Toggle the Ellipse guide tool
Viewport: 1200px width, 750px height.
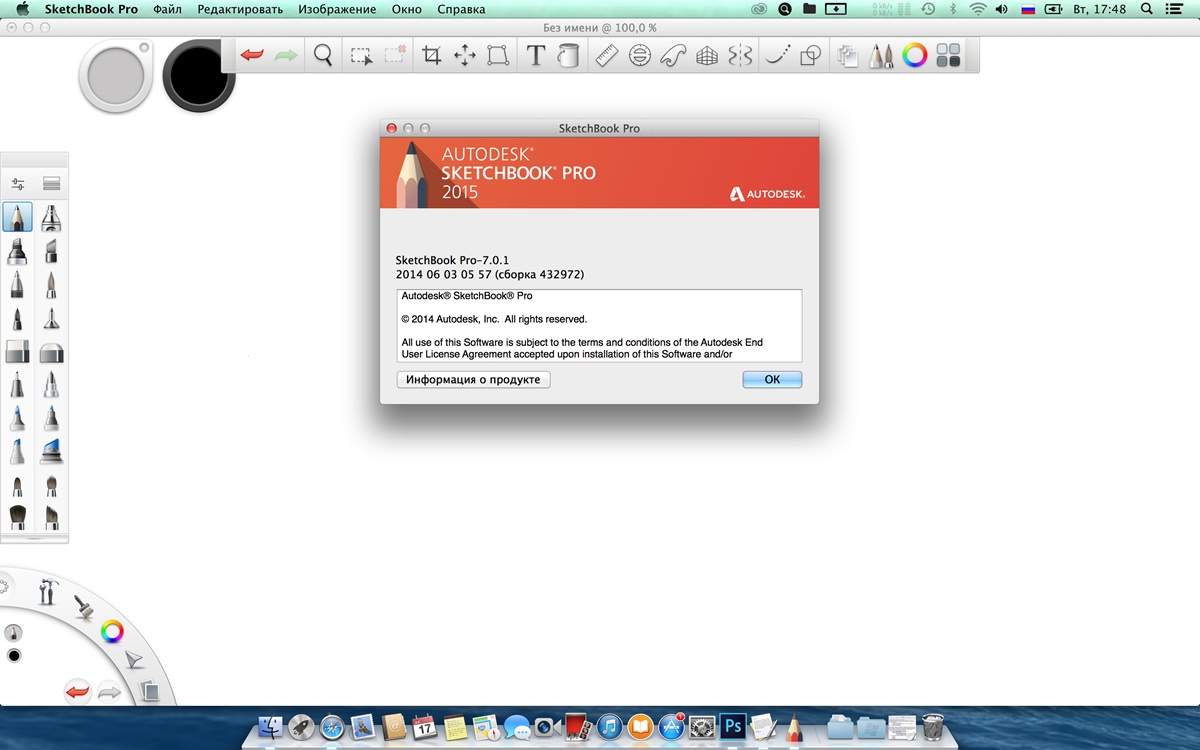click(x=641, y=56)
